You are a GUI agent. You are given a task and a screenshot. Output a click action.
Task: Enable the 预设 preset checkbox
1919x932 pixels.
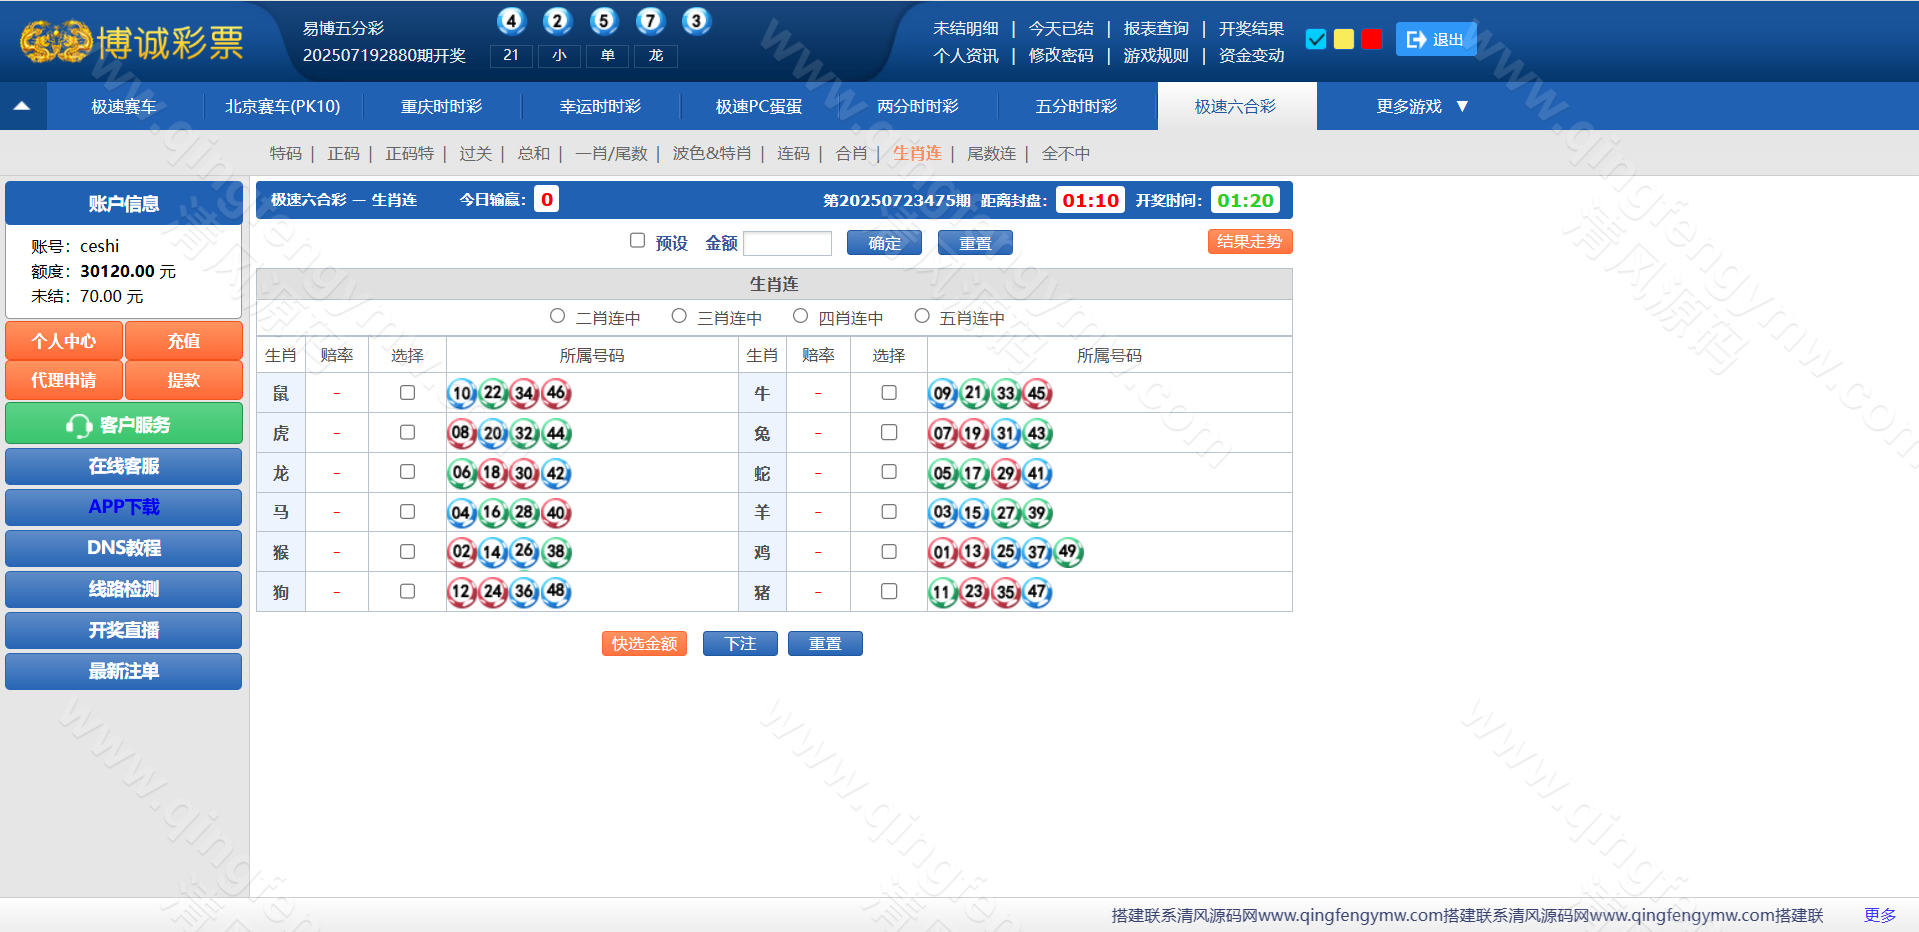pyautogui.click(x=637, y=240)
